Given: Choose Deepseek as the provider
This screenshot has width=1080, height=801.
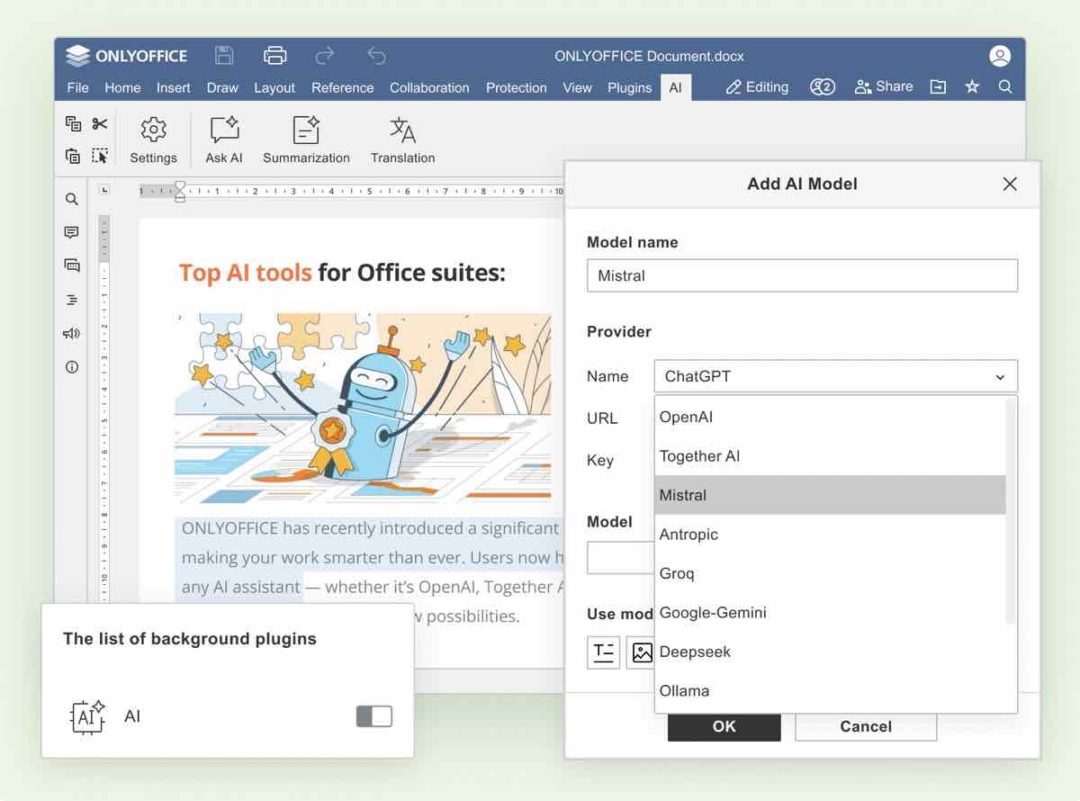Looking at the screenshot, I should tap(695, 651).
